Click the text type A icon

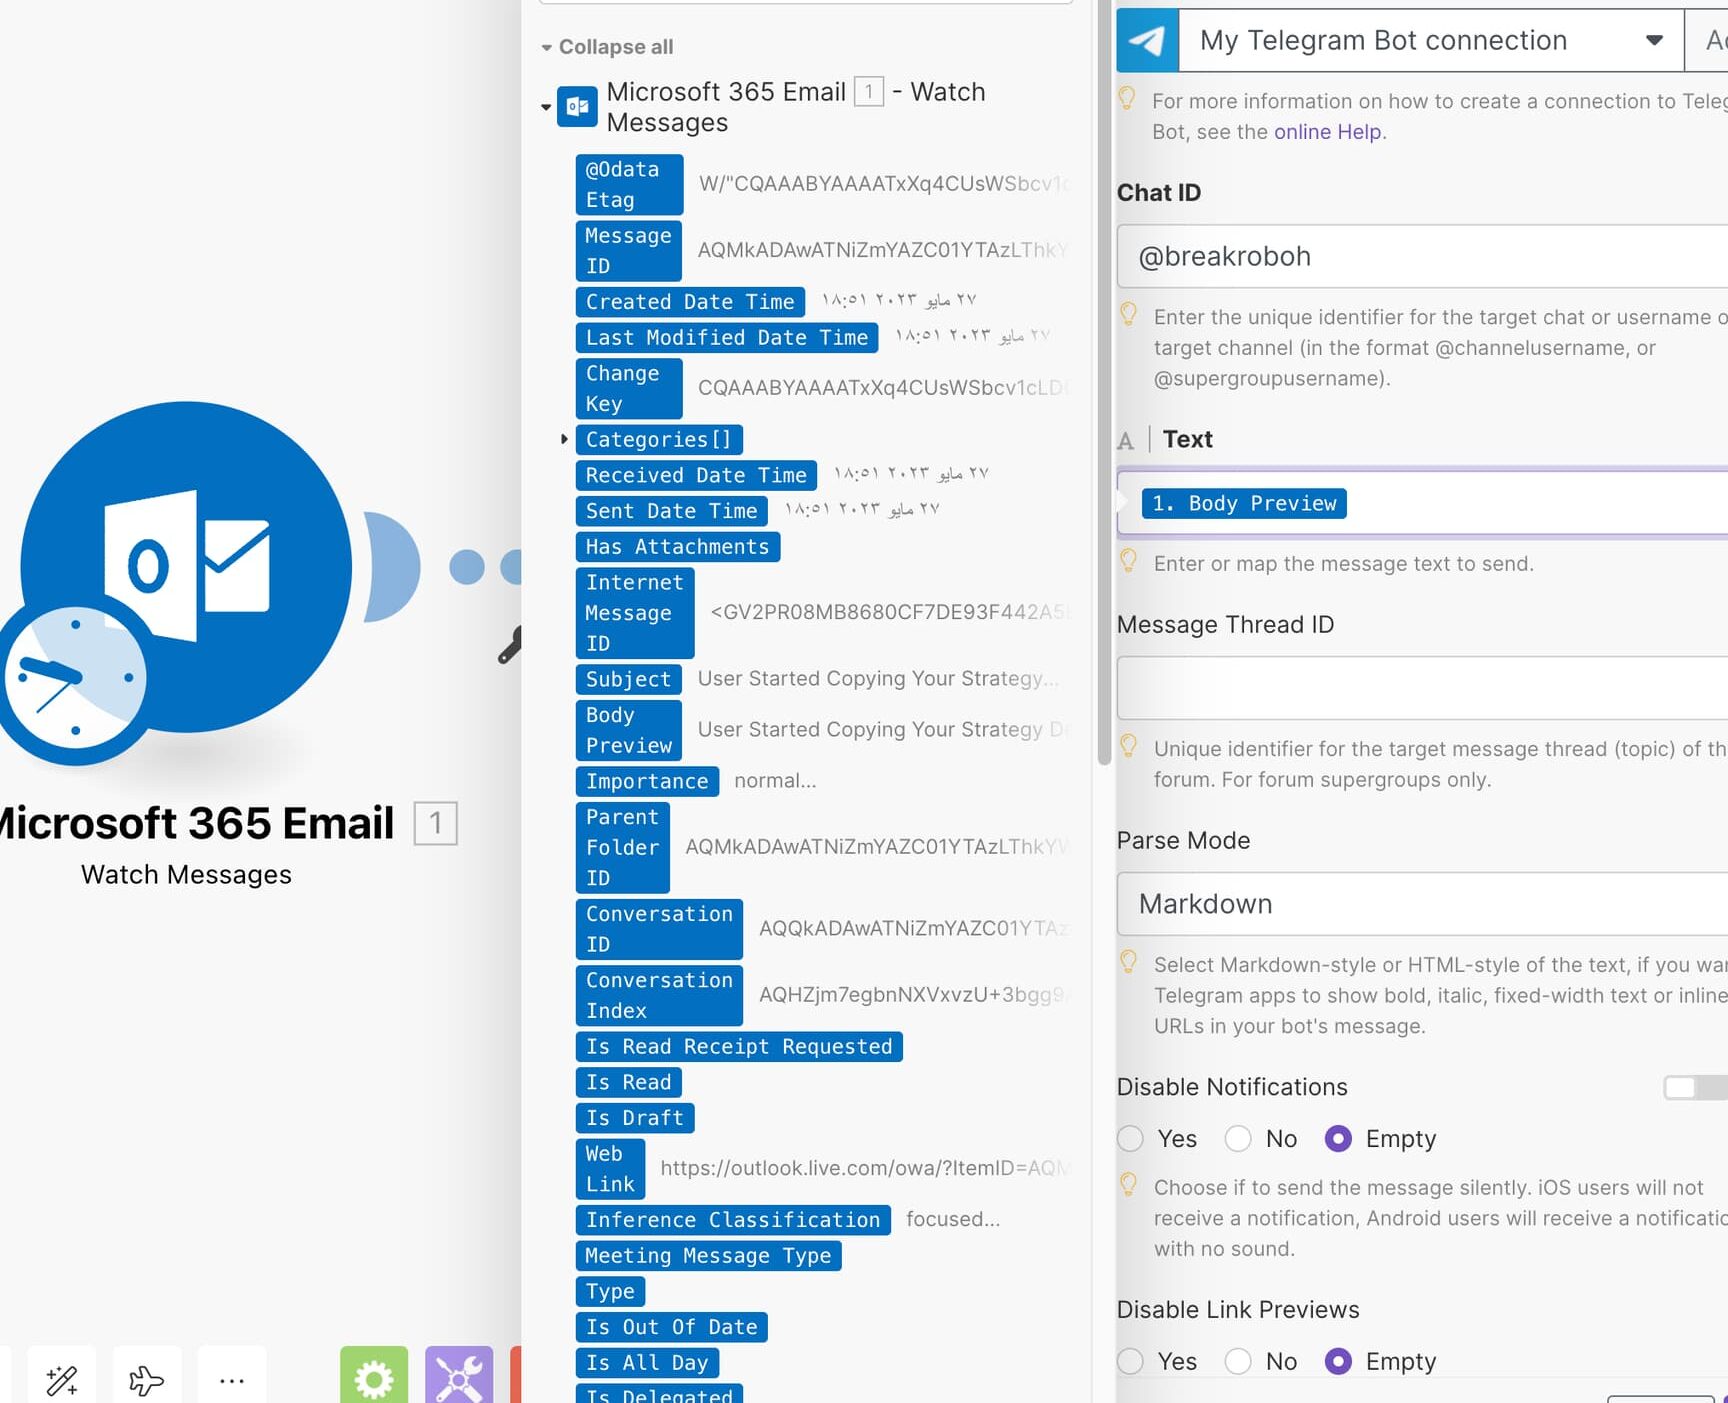(x=1126, y=440)
